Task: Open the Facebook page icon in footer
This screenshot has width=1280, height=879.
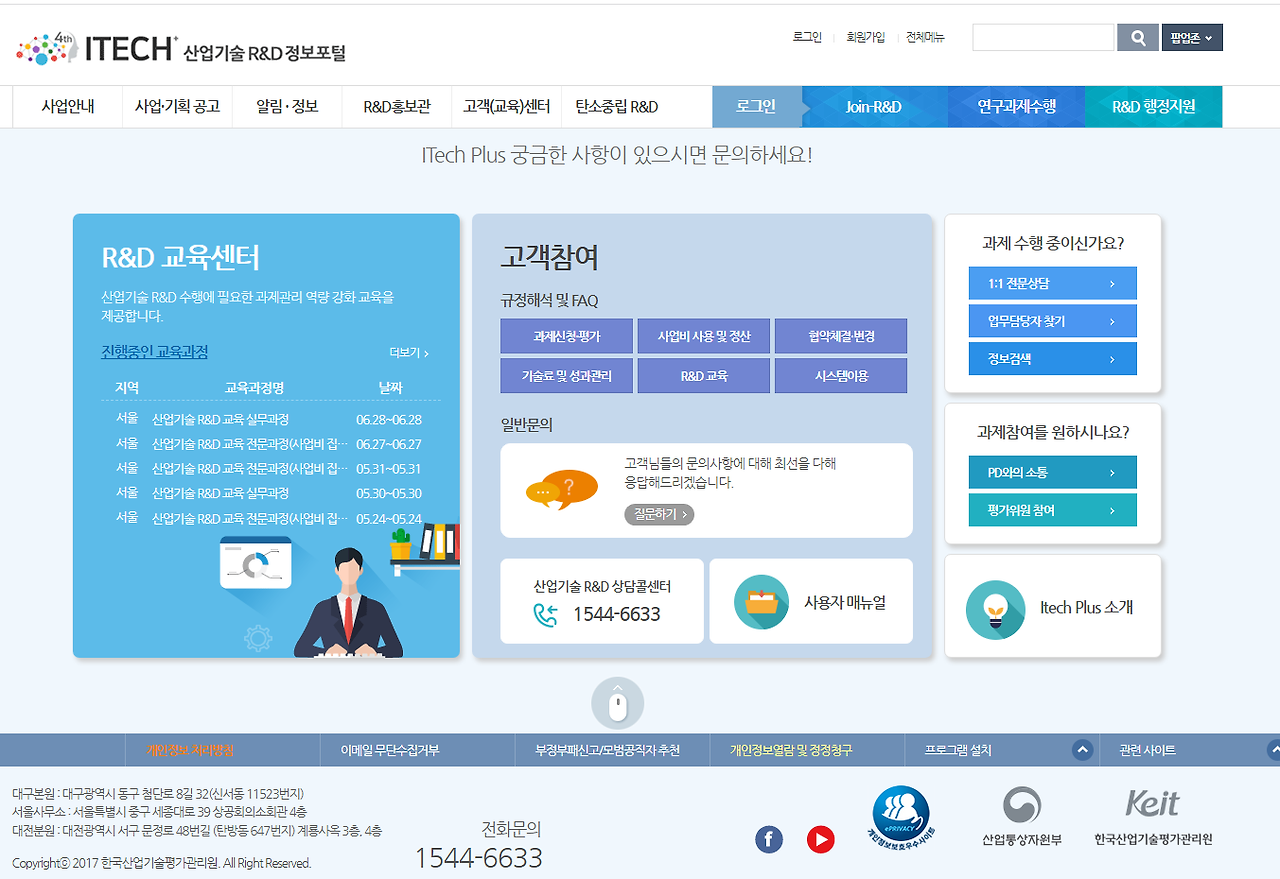Action: 769,840
